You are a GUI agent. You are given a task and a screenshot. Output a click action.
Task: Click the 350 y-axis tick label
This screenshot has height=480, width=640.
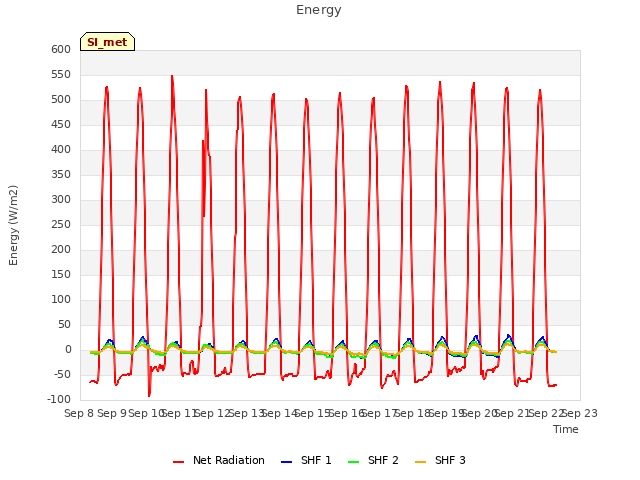pos(61,175)
